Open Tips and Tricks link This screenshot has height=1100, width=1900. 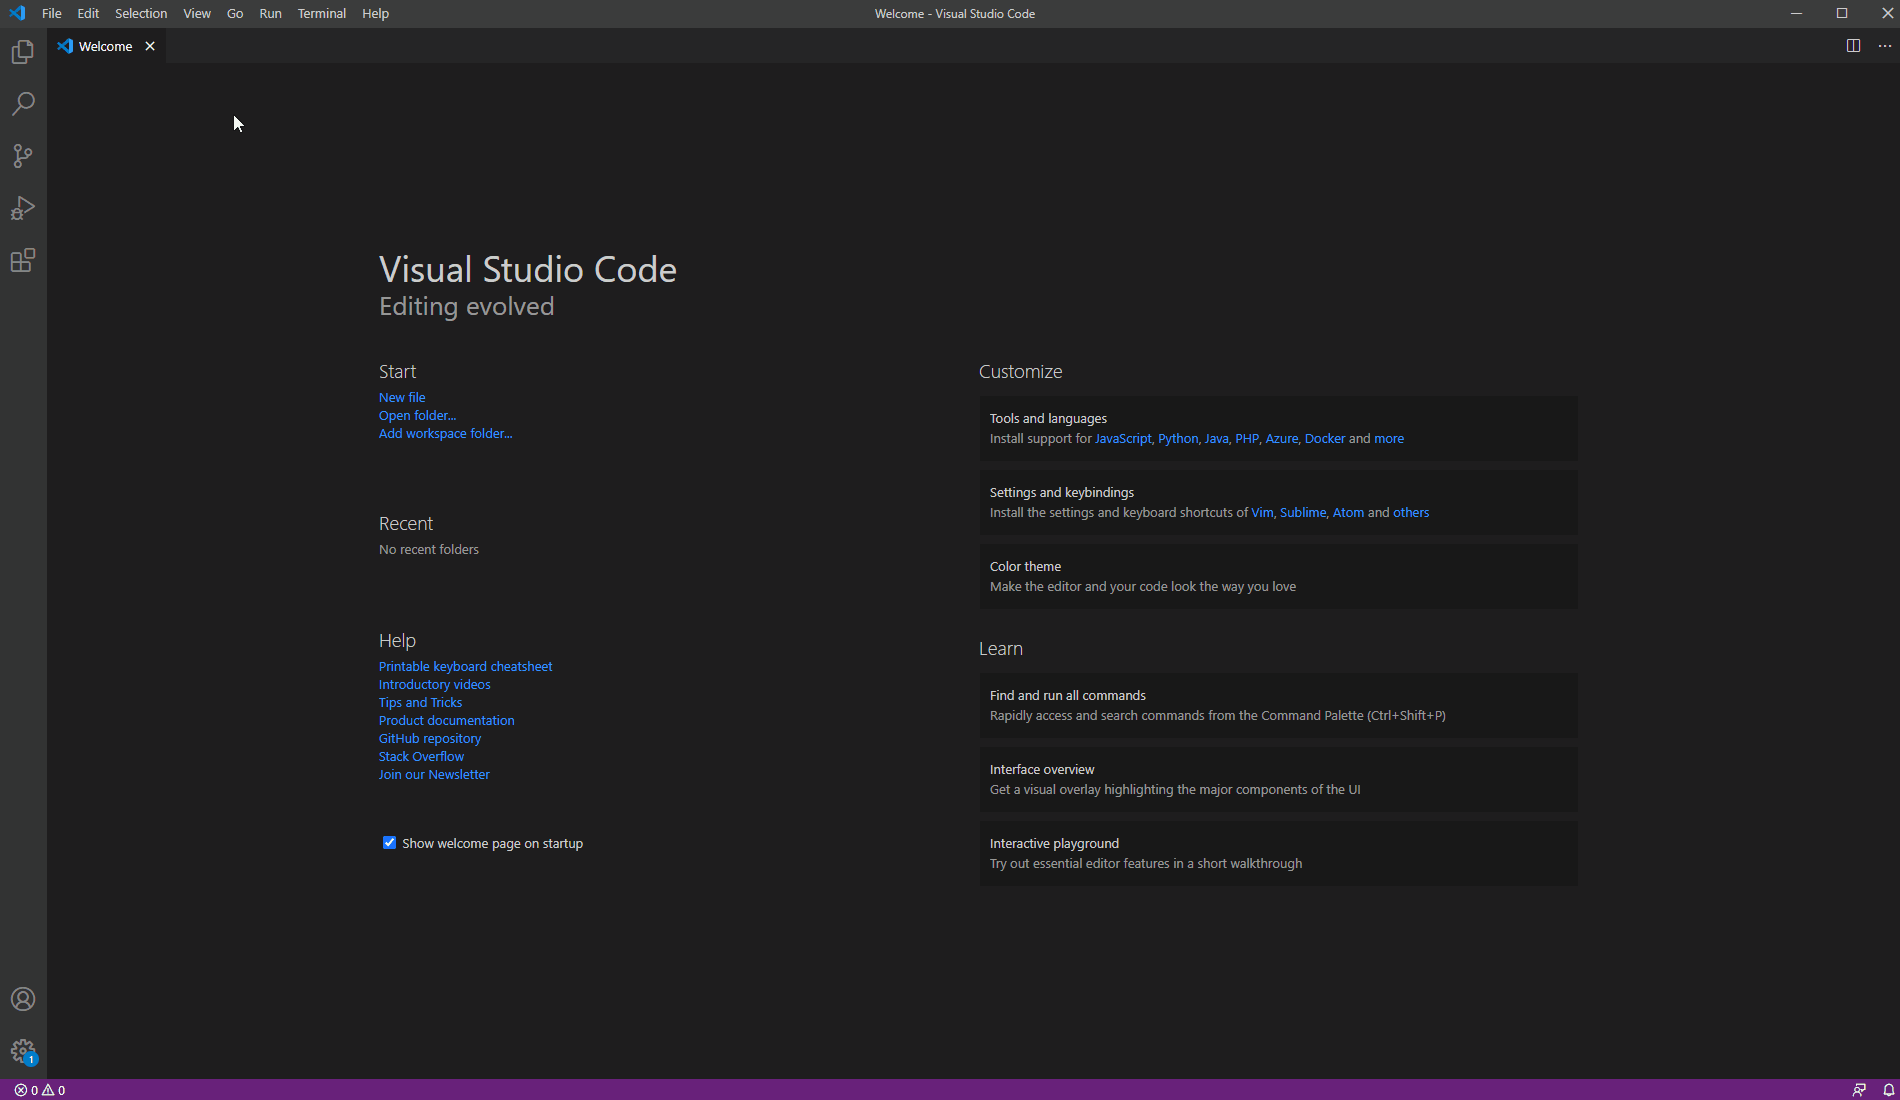tap(420, 702)
